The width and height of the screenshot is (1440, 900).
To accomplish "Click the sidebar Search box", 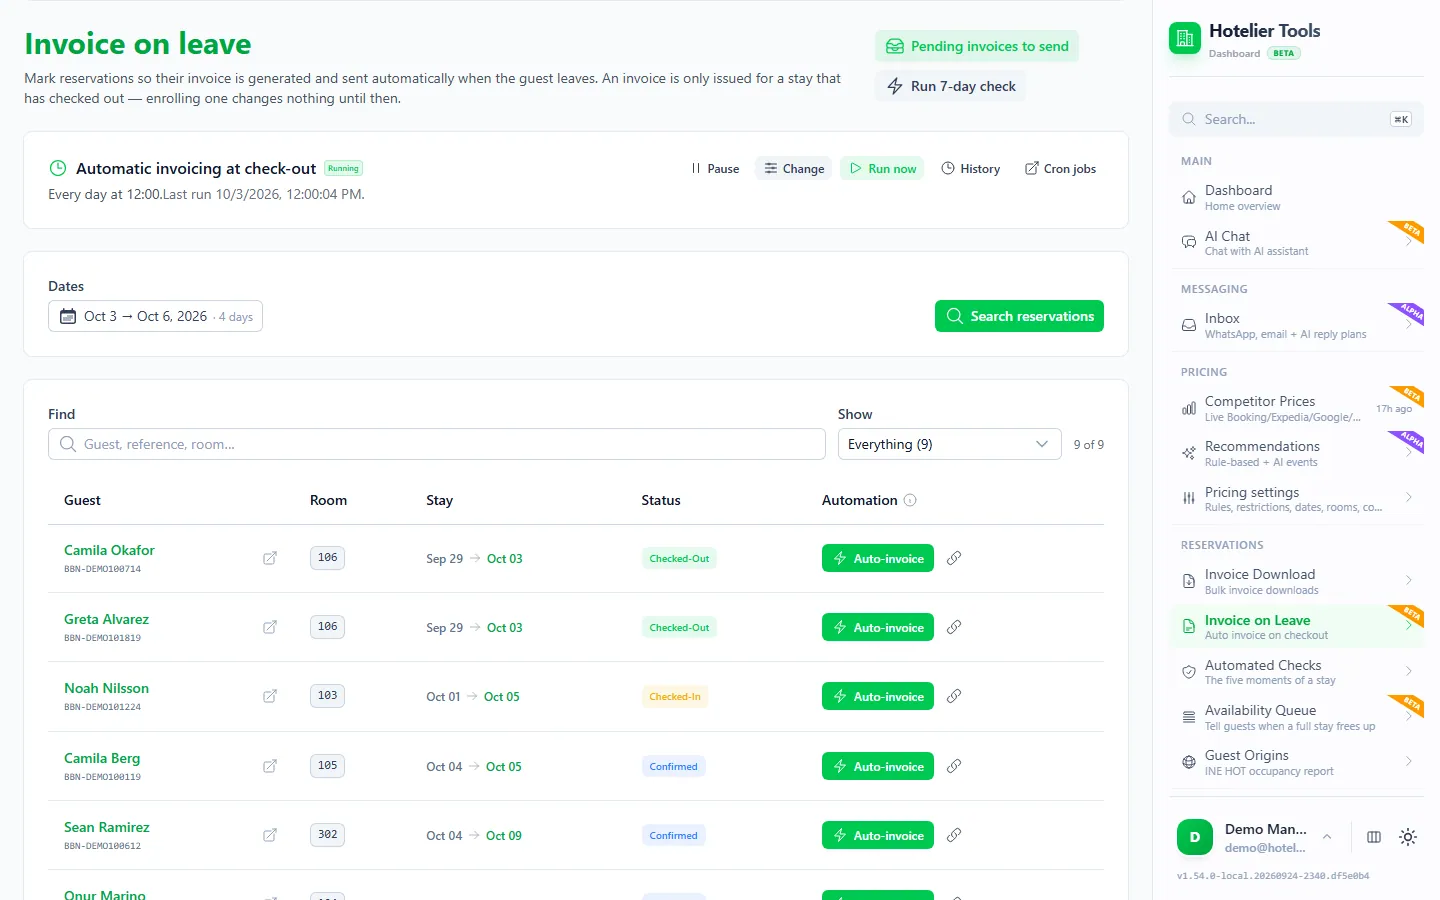I will (x=1296, y=119).
